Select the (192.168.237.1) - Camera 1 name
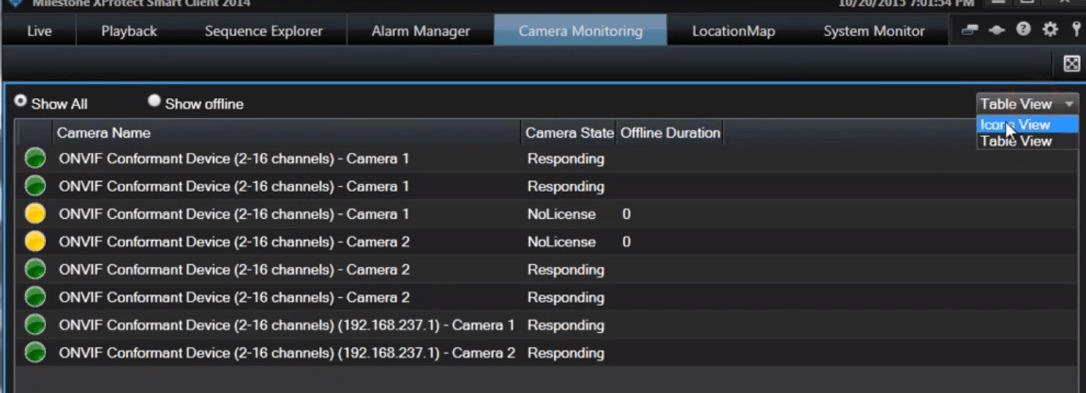 coord(287,325)
